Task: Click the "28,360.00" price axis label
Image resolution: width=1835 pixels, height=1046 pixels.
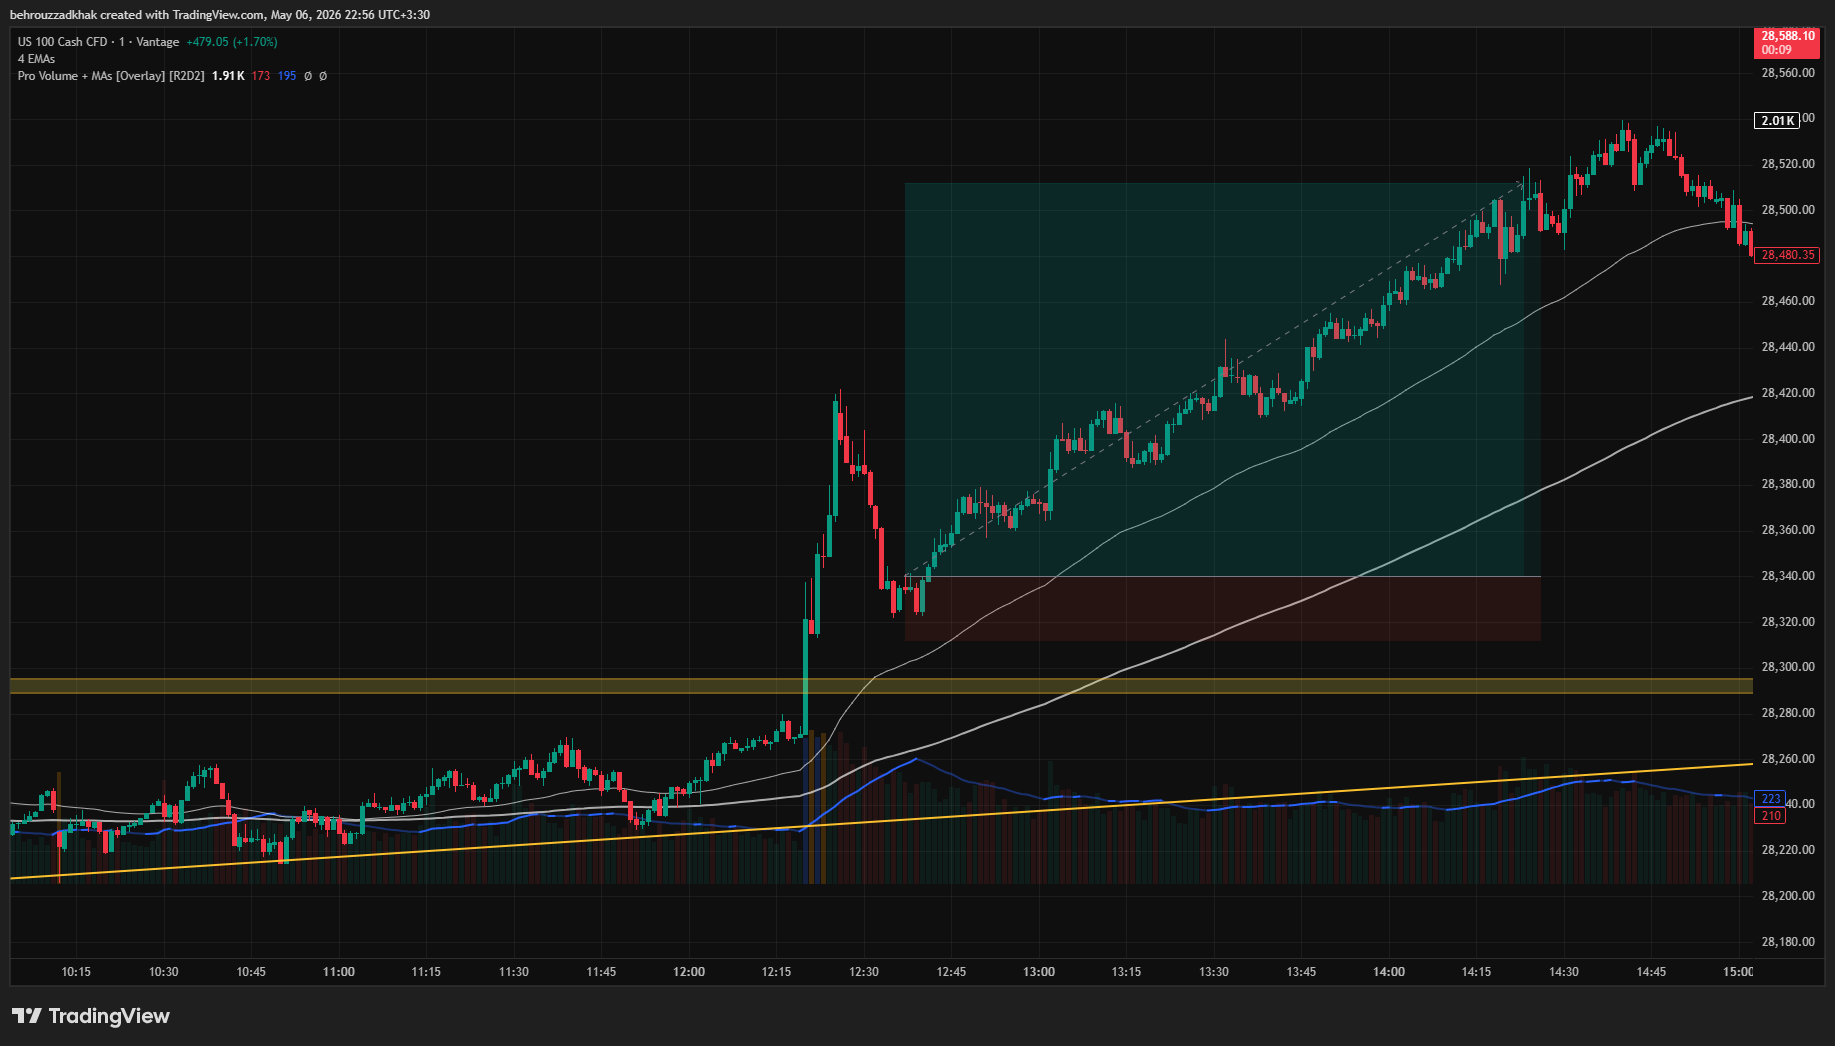Action: point(1788,530)
